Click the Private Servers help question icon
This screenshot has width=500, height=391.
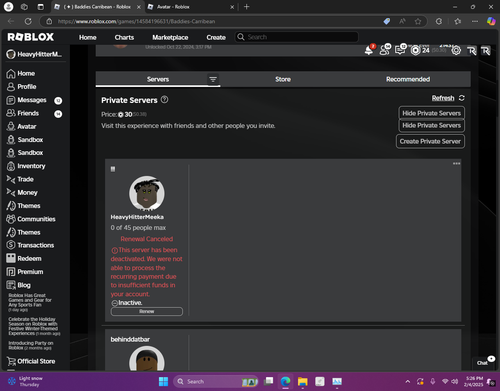coord(164,100)
